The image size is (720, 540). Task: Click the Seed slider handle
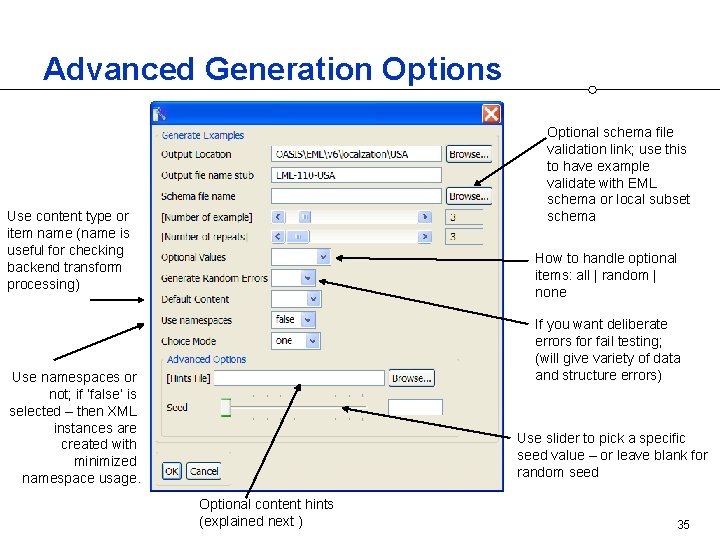tap(225, 407)
